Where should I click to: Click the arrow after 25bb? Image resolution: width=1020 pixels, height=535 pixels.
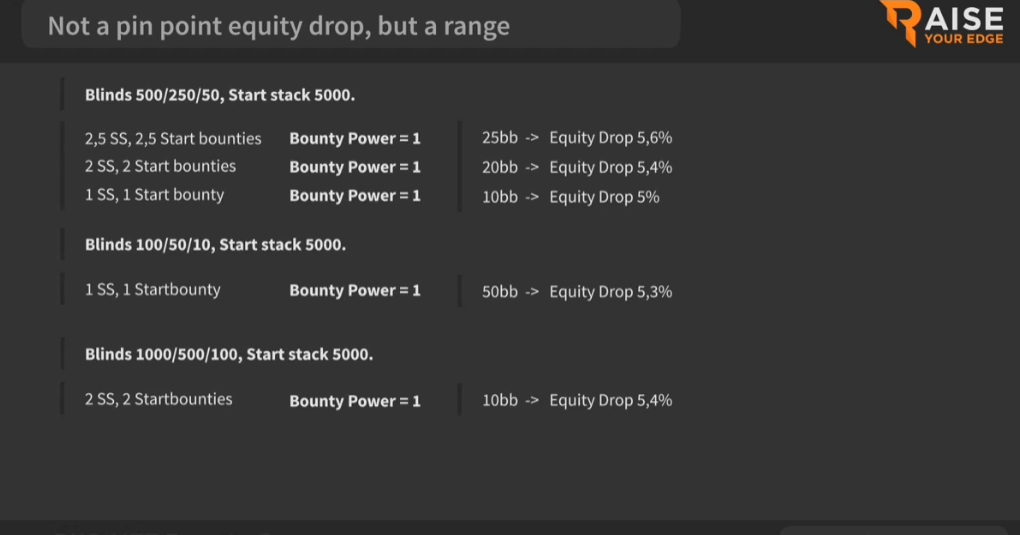point(532,138)
